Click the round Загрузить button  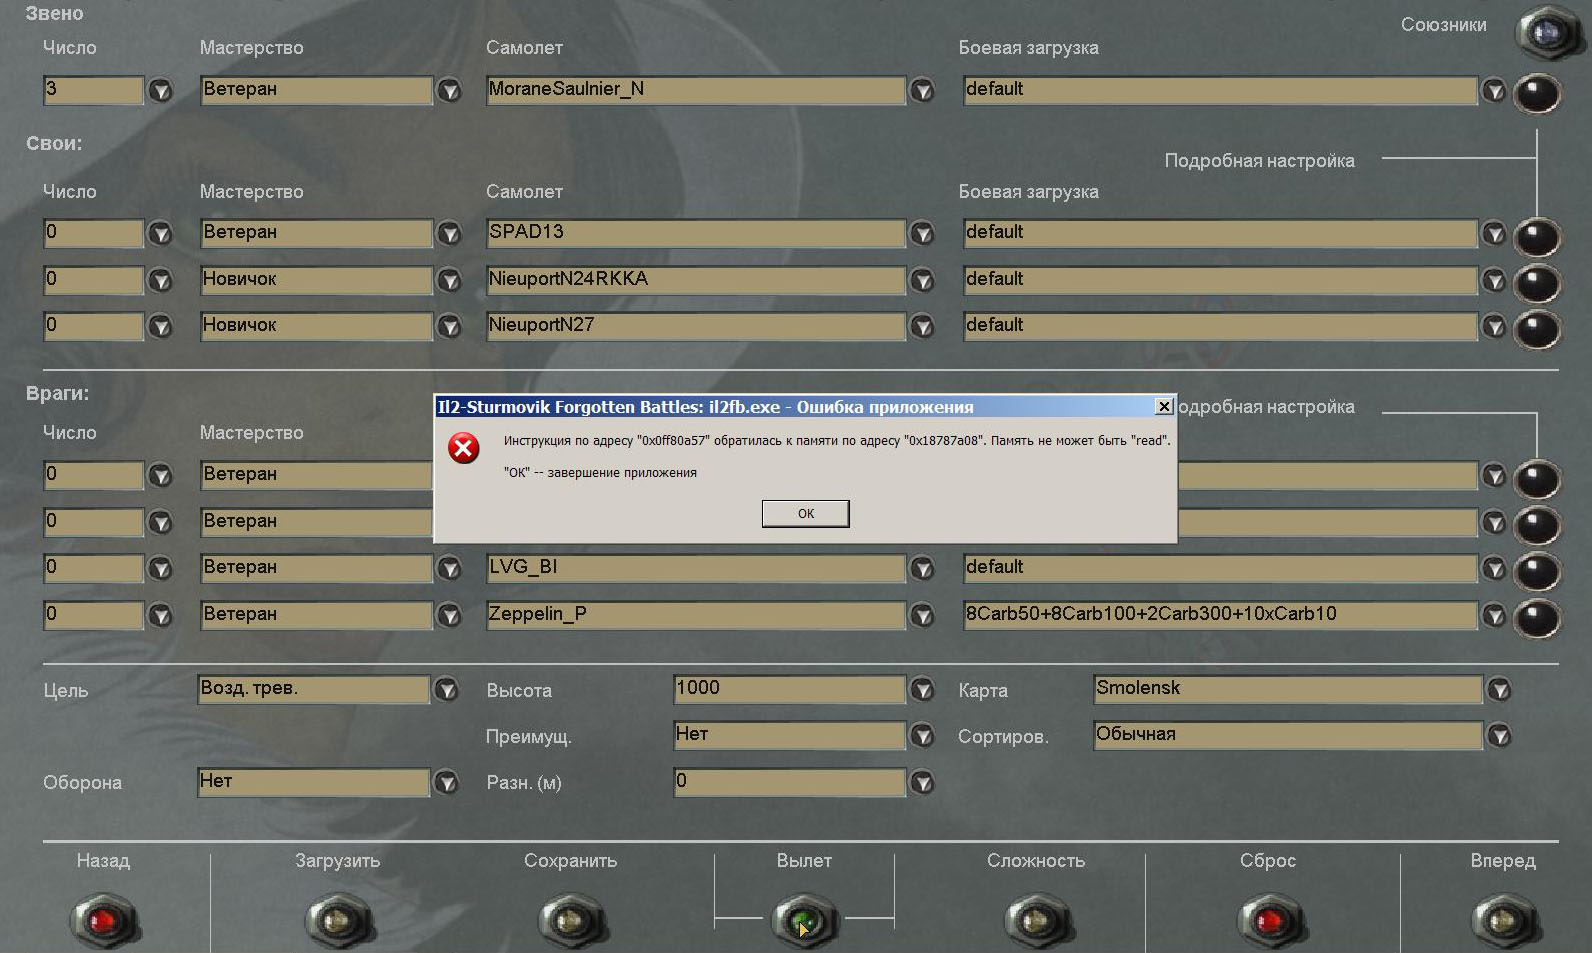click(x=339, y=920)
